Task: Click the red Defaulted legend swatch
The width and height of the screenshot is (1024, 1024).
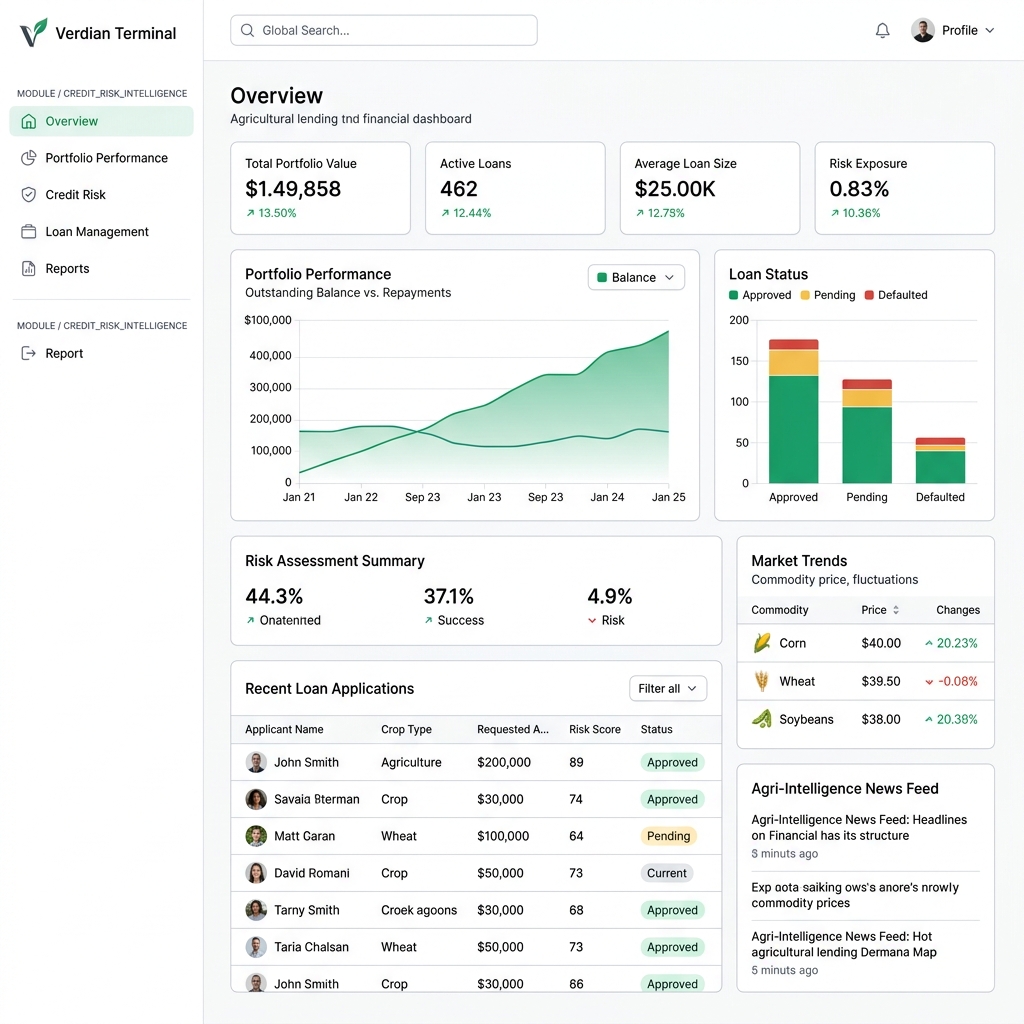Action: (x=869, y=295)
